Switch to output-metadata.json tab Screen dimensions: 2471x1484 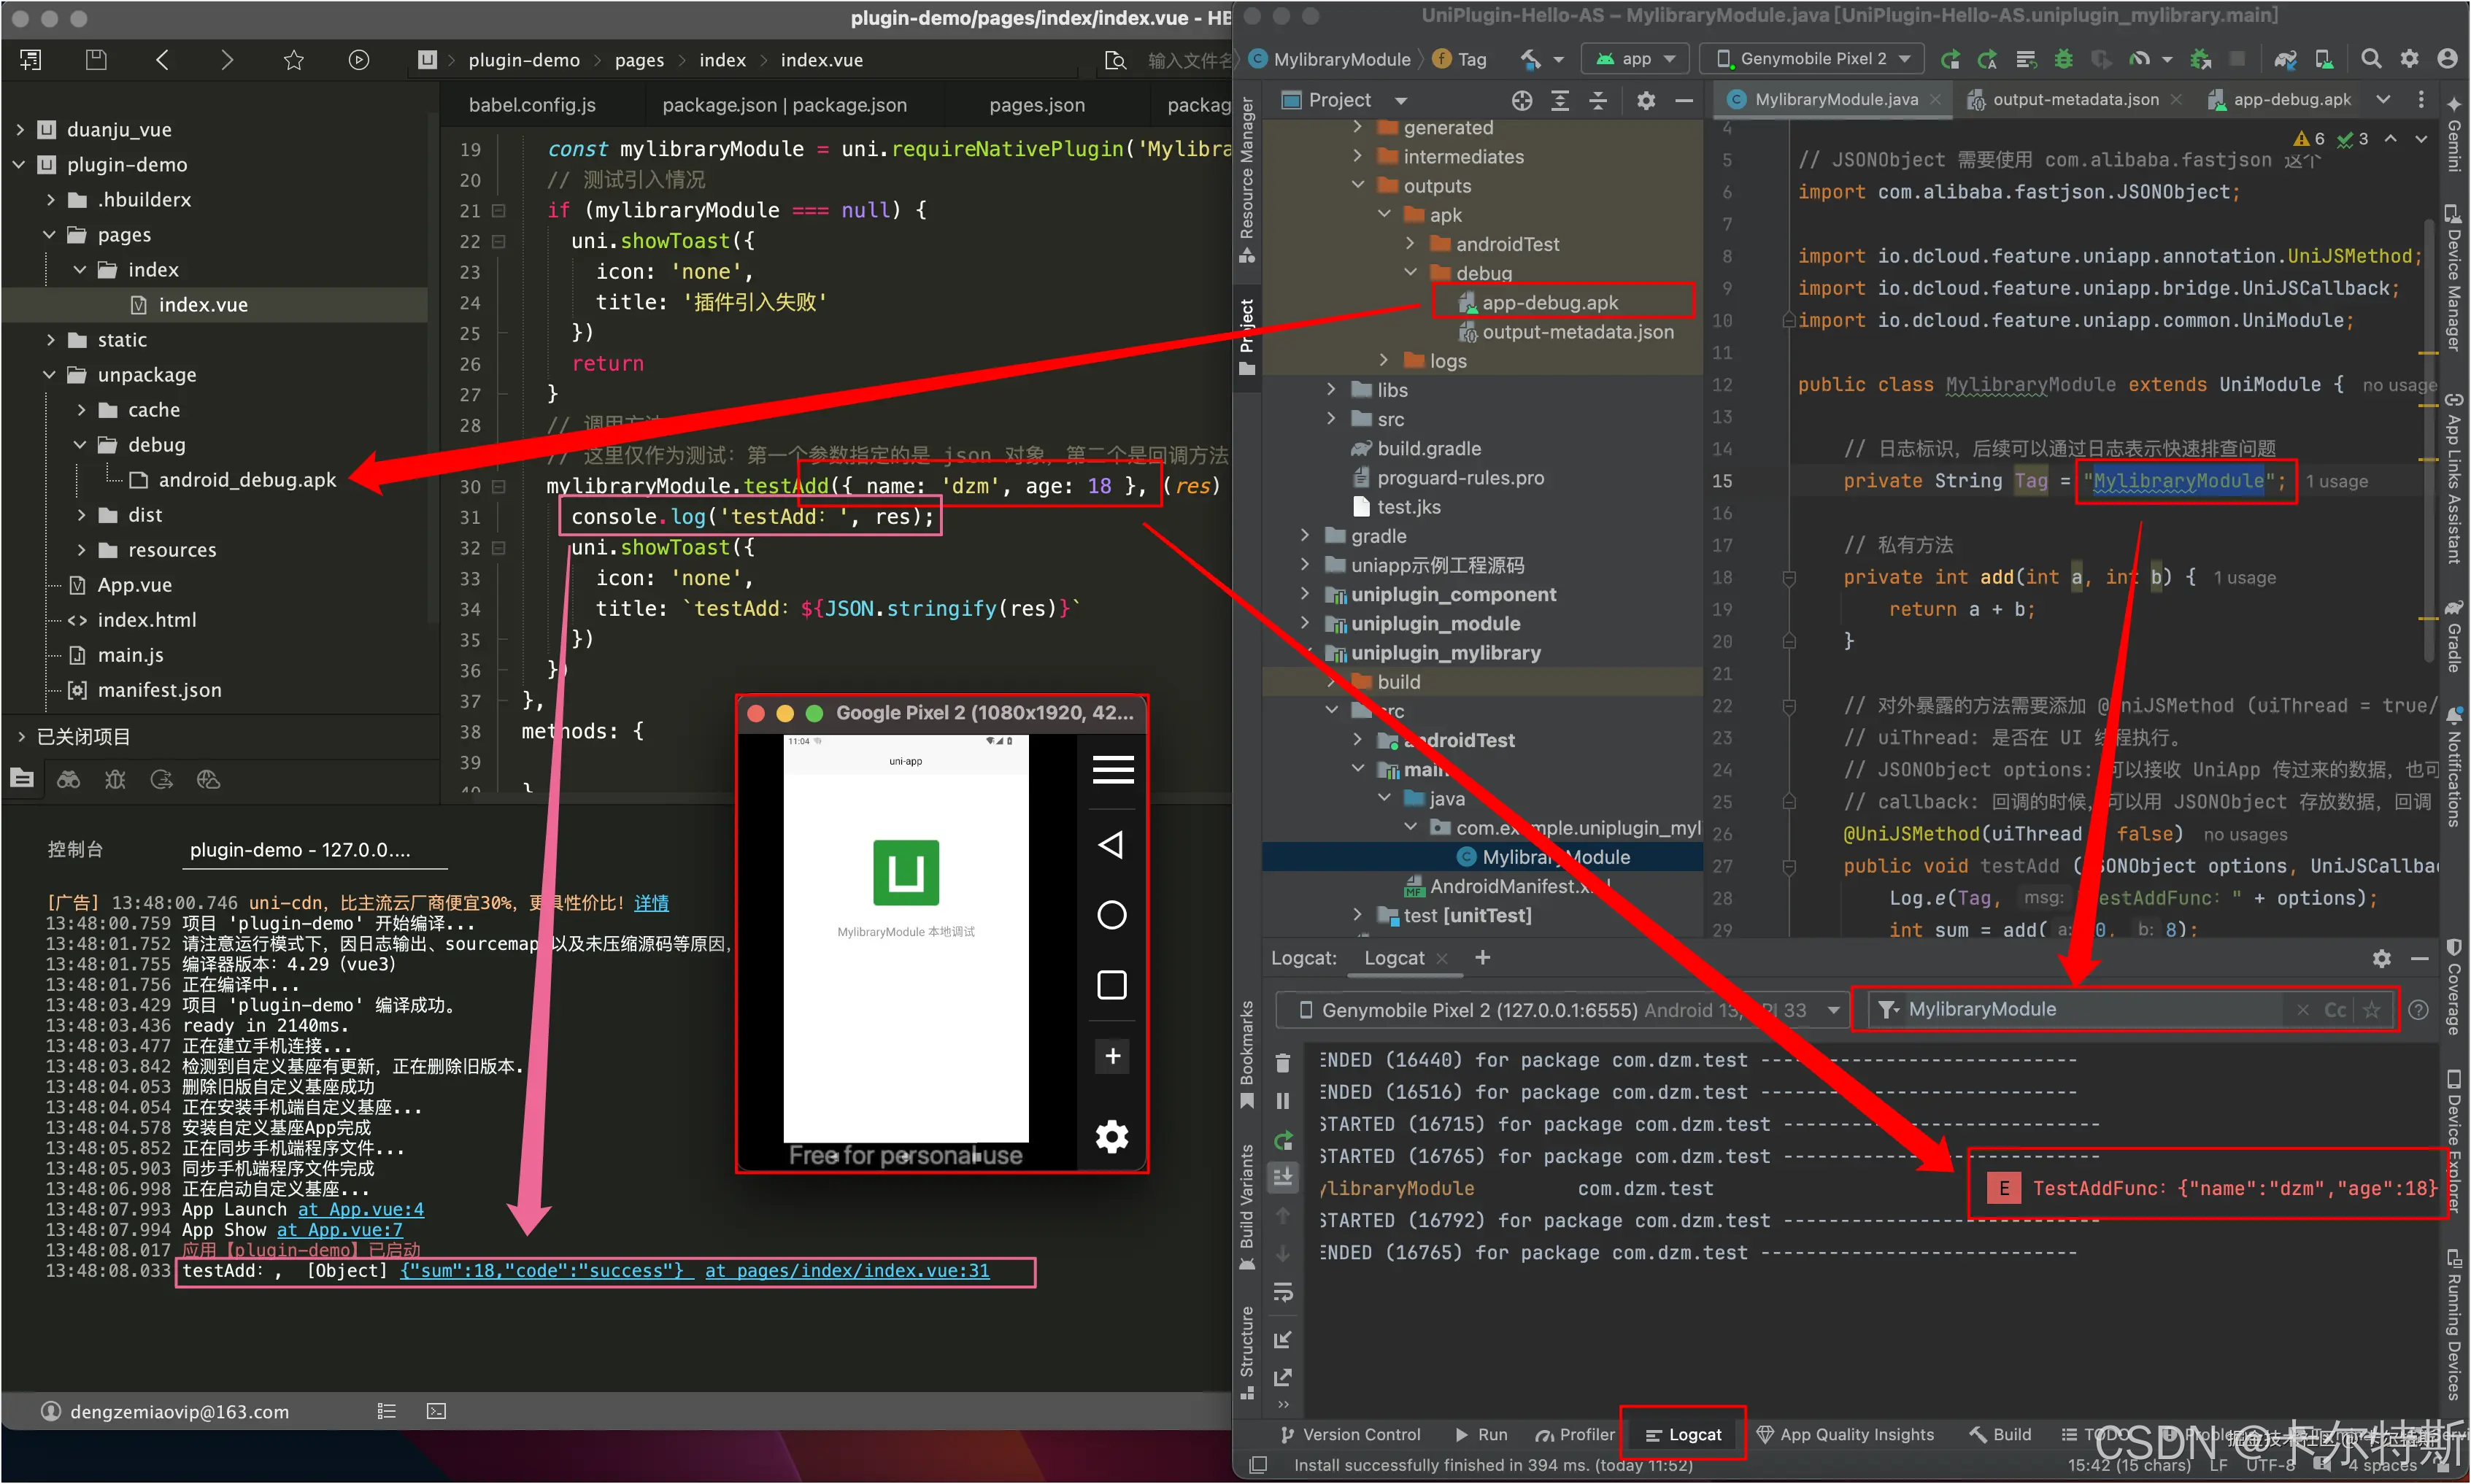click(x=2074, y=99)
